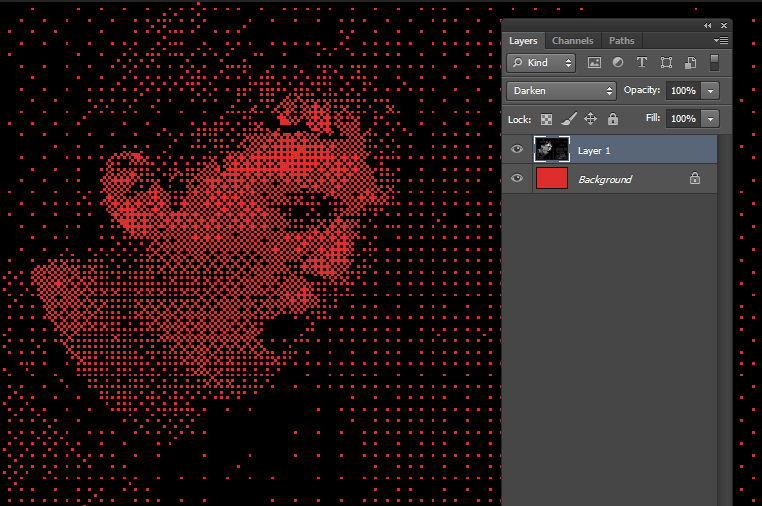Viewport: 762px width, 506px height.
Task: Lock transparent pixels icon
Action: coord(546,119)
